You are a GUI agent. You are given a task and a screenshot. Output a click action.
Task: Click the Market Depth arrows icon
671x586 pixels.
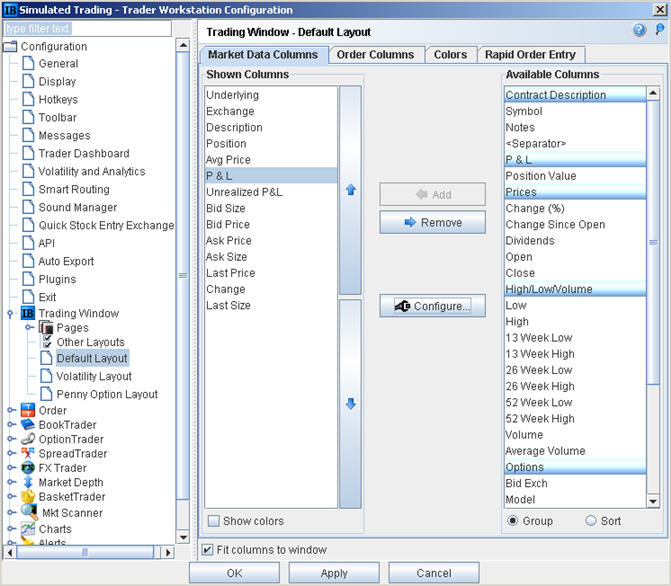[28, 482]
